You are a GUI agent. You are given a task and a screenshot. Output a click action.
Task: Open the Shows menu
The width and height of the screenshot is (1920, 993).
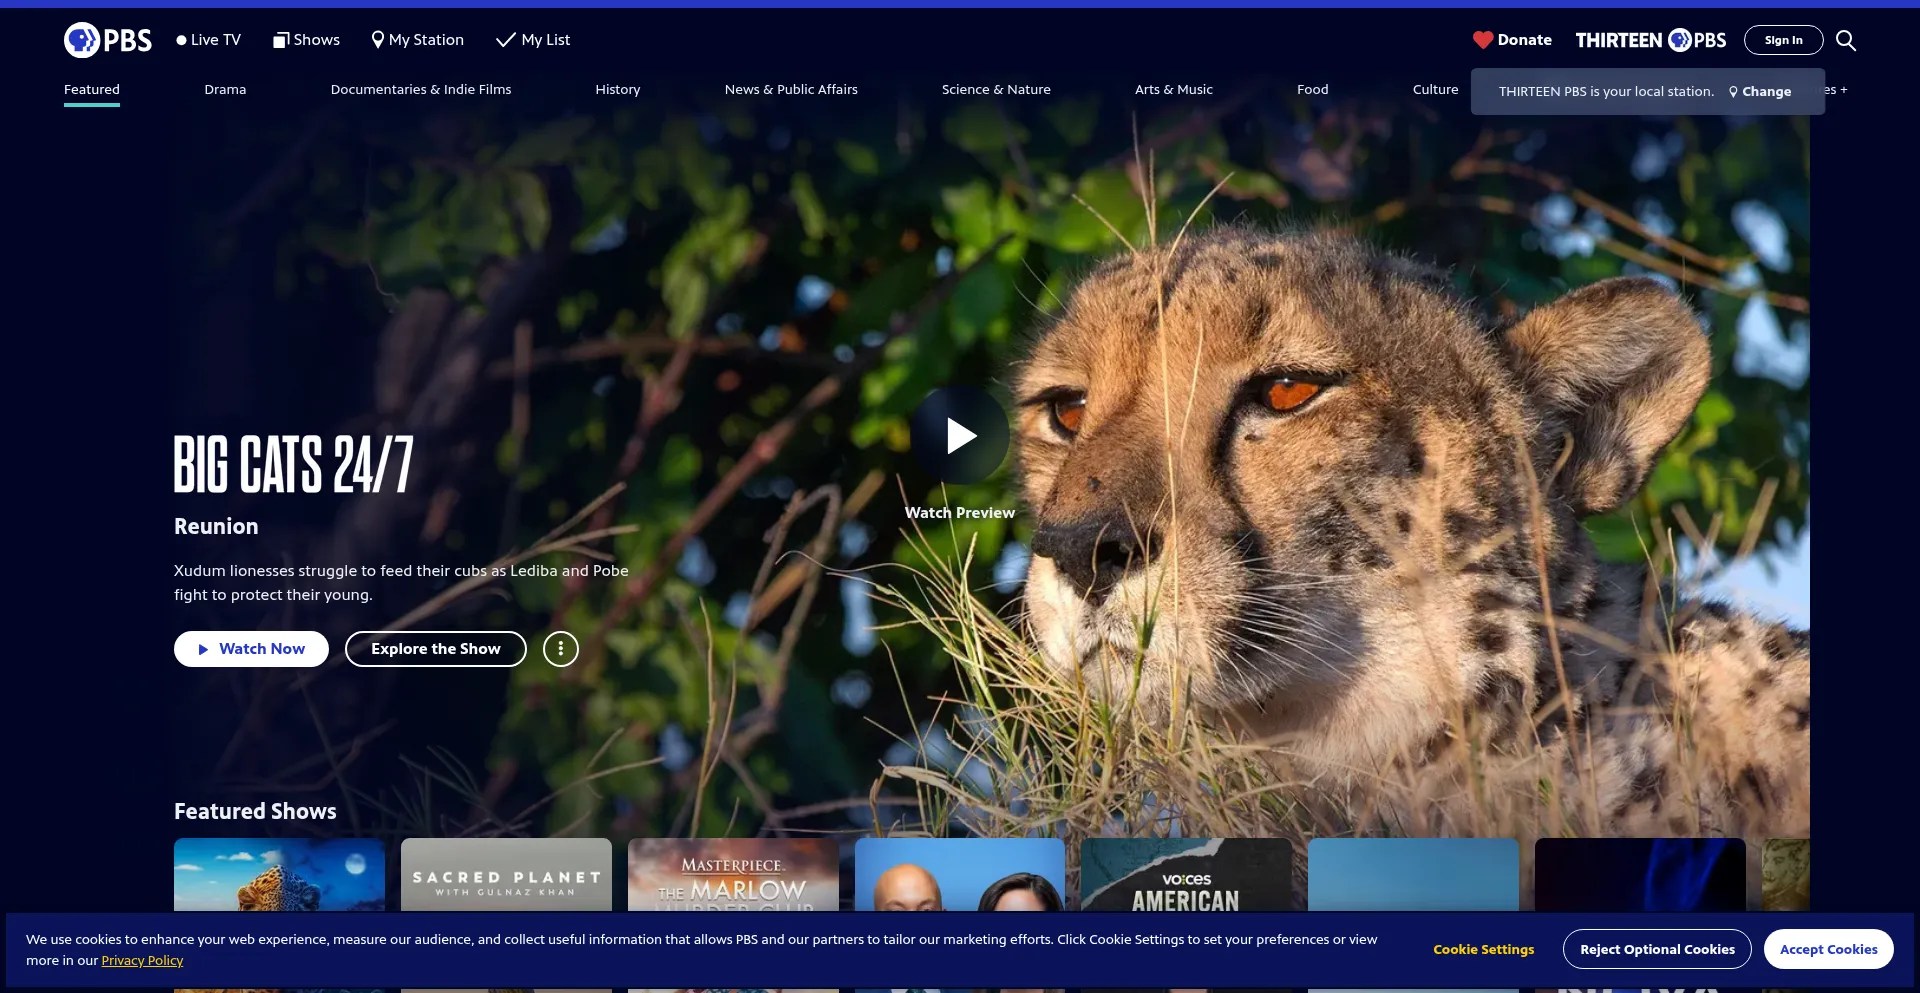tap(306, 40)
